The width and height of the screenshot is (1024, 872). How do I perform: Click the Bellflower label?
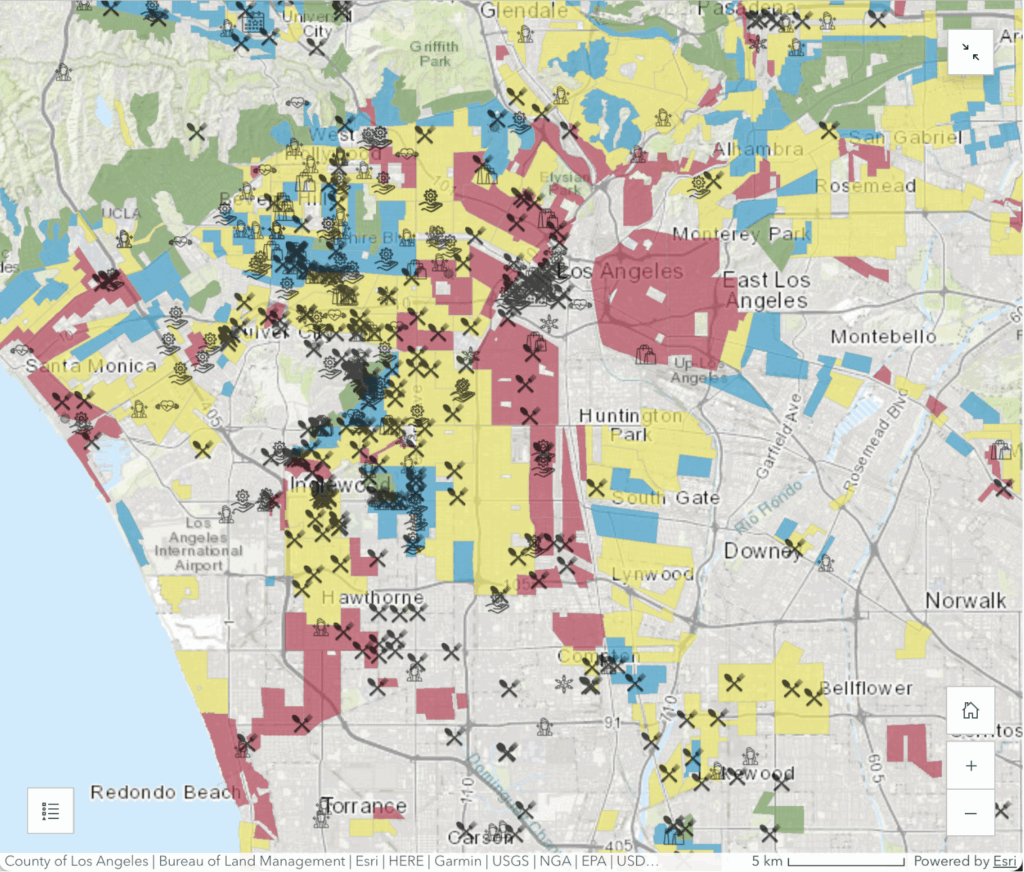(x=866, y=688)
